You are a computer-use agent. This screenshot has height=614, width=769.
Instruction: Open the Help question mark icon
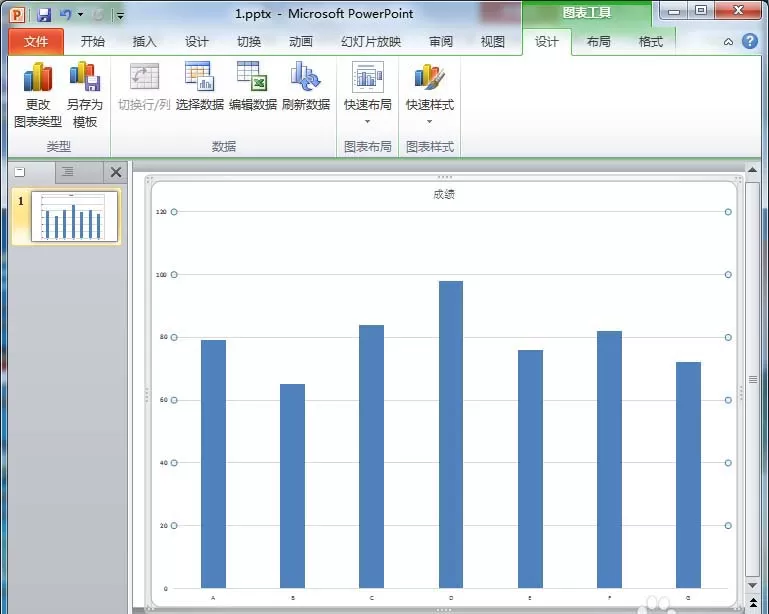pyautogui.click(x=749, y=41)
